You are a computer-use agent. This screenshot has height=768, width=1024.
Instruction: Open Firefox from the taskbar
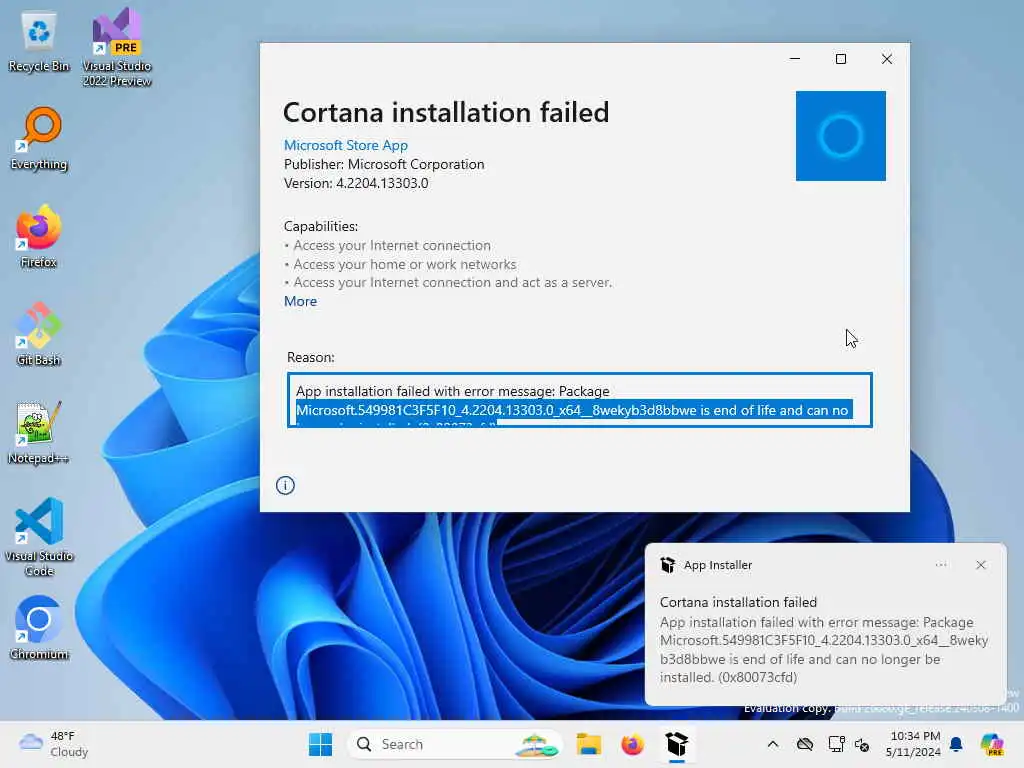(x=632, y=744)
